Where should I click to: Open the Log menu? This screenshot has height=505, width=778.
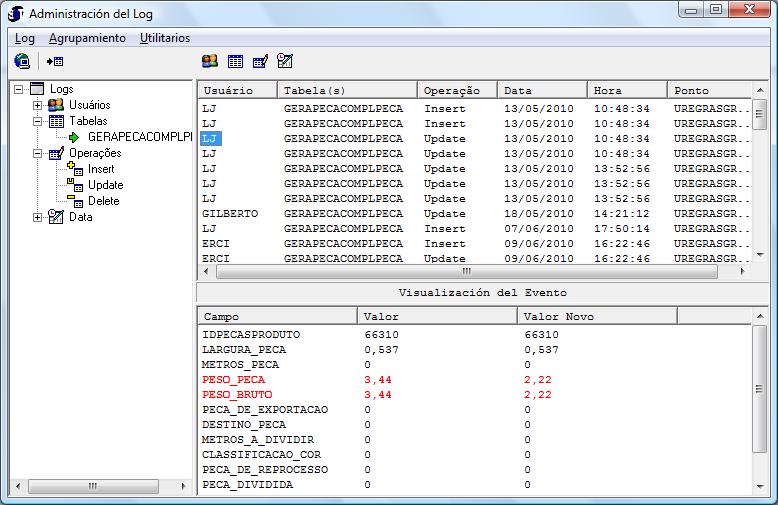(25, 38)
